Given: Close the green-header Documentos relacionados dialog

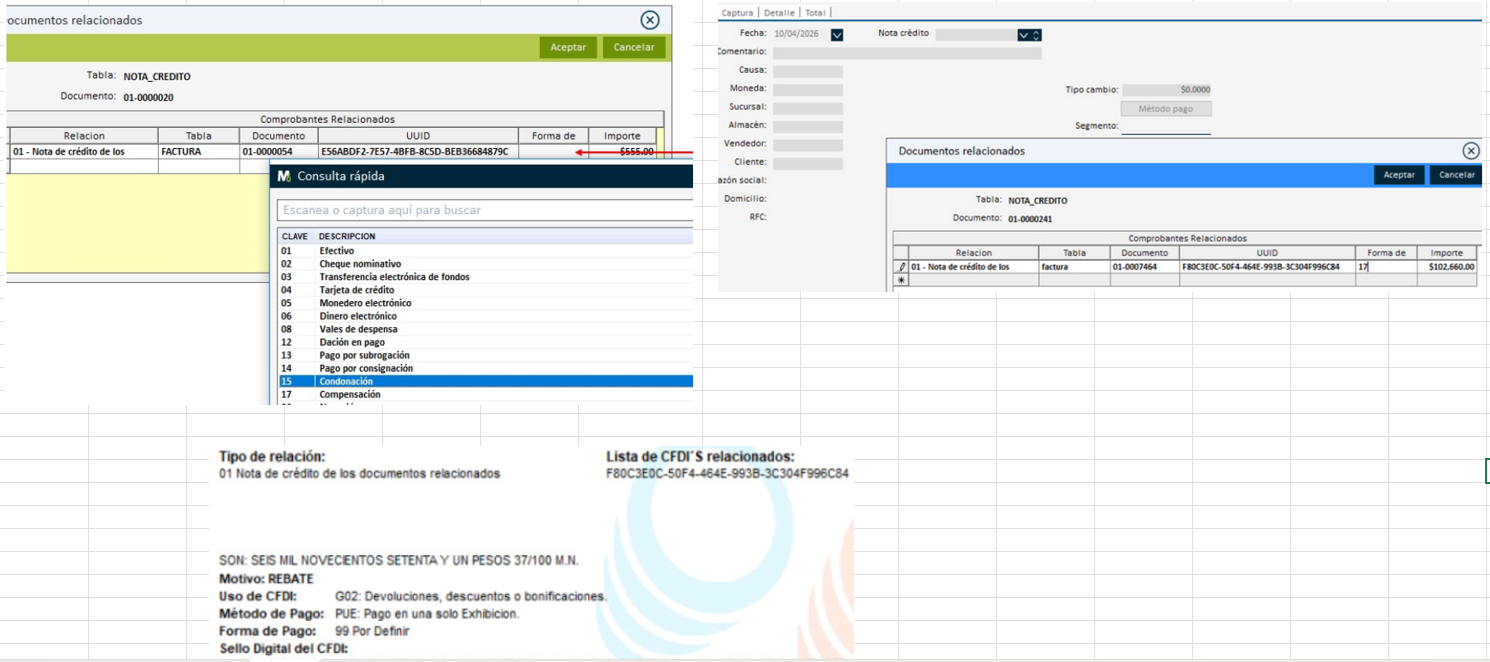Looking at the screenshot, I should click(650, 20).
